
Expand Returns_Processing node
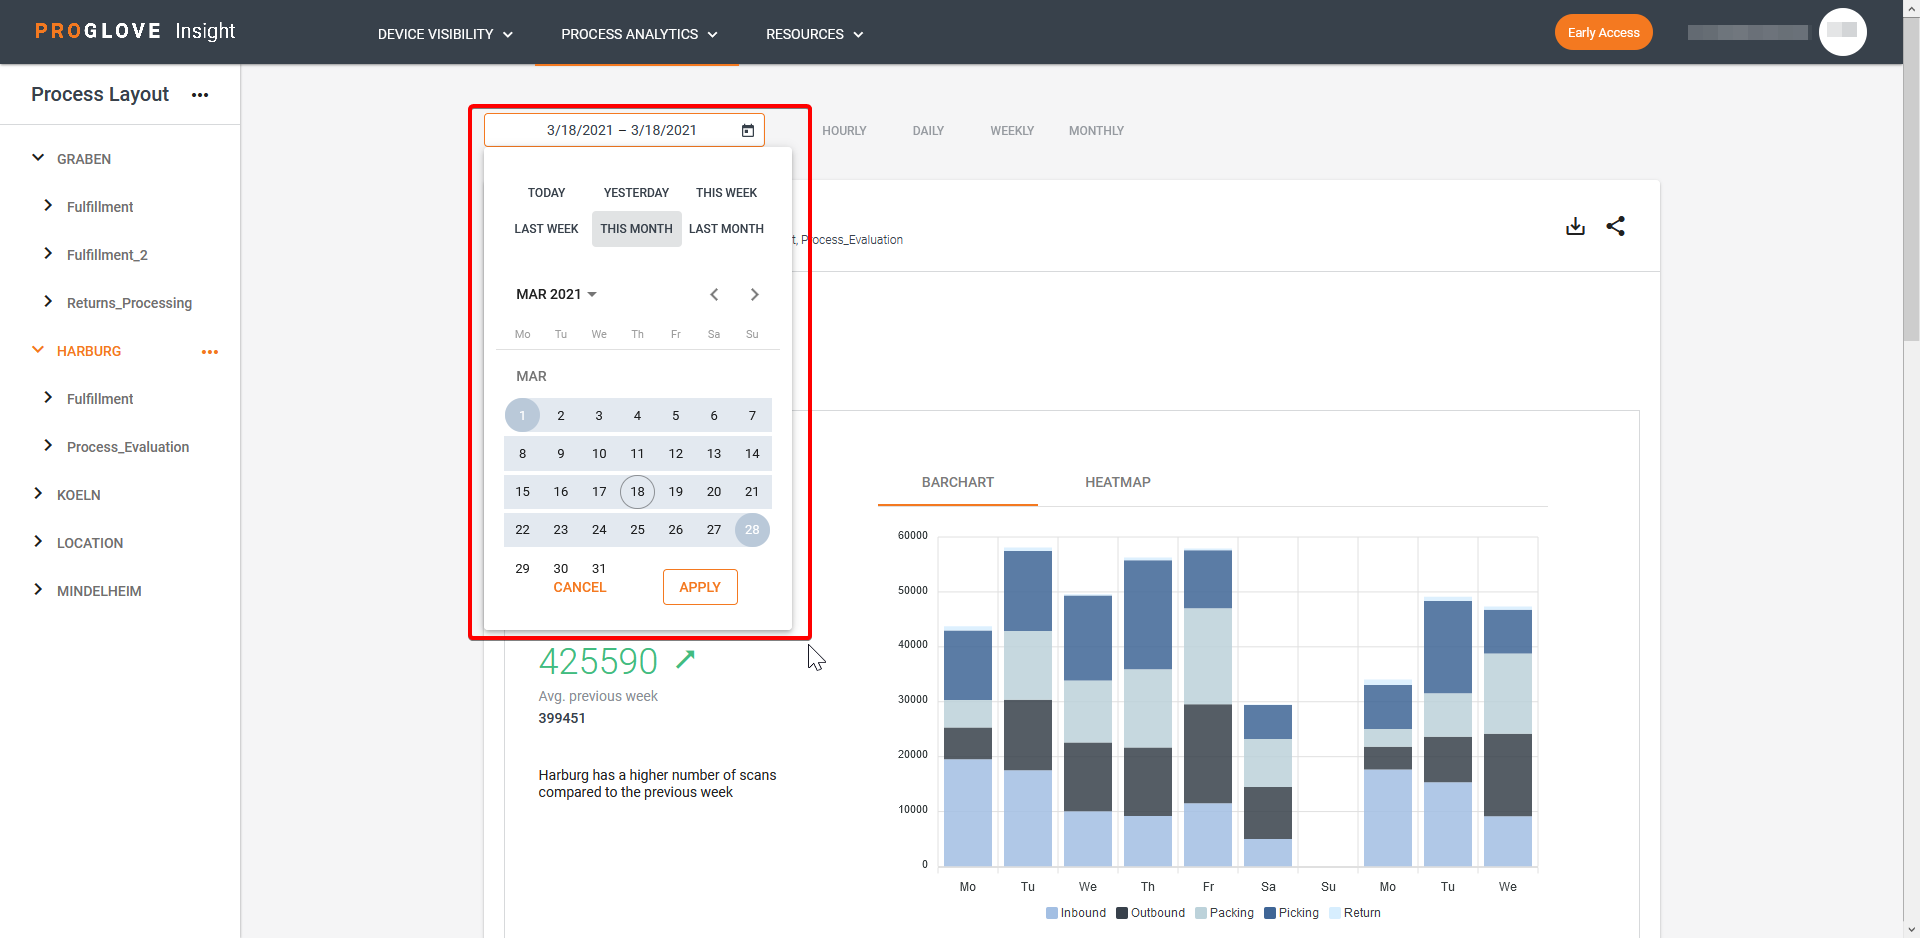pyautogui.click(x=48, y=302)
